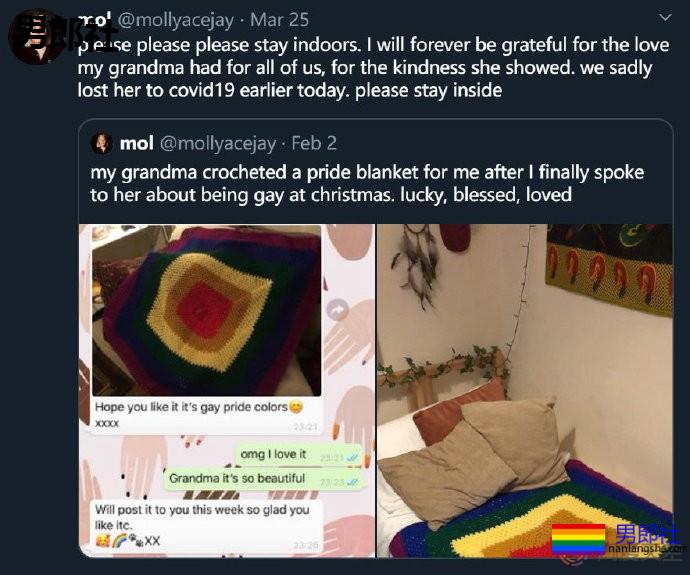The height and width of the screenshot is (575, 690).
Task: Open the quoted tweet's small mol avatar
Action: [102, 143]
